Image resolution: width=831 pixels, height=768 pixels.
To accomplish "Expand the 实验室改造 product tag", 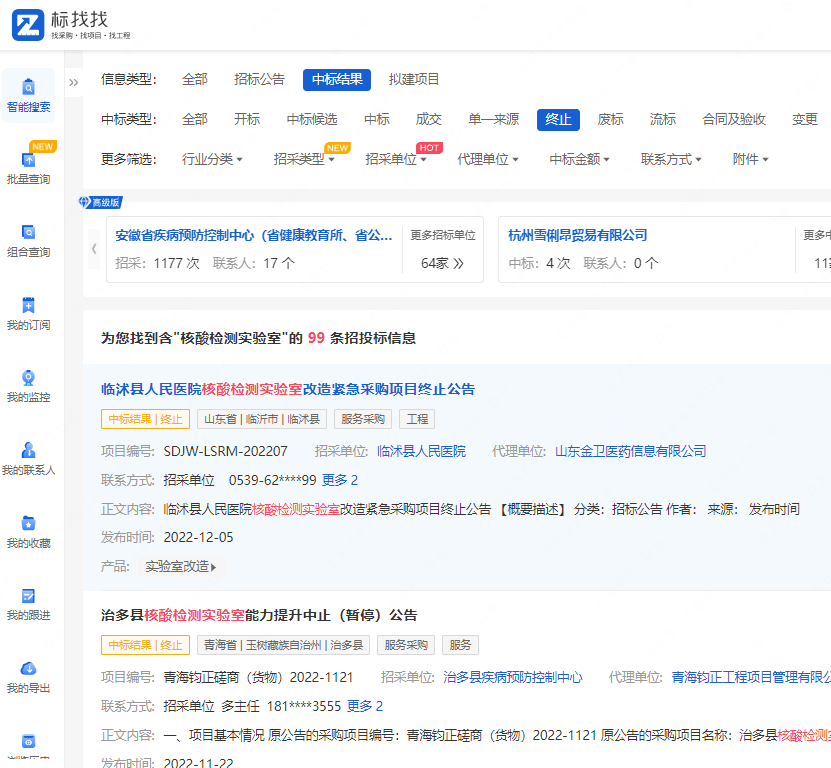I will pos(181,567).
